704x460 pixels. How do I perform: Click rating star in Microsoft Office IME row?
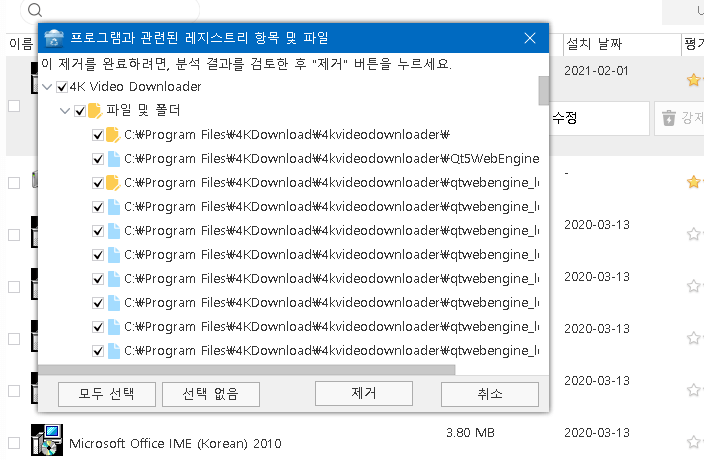[x=693, y=442]
